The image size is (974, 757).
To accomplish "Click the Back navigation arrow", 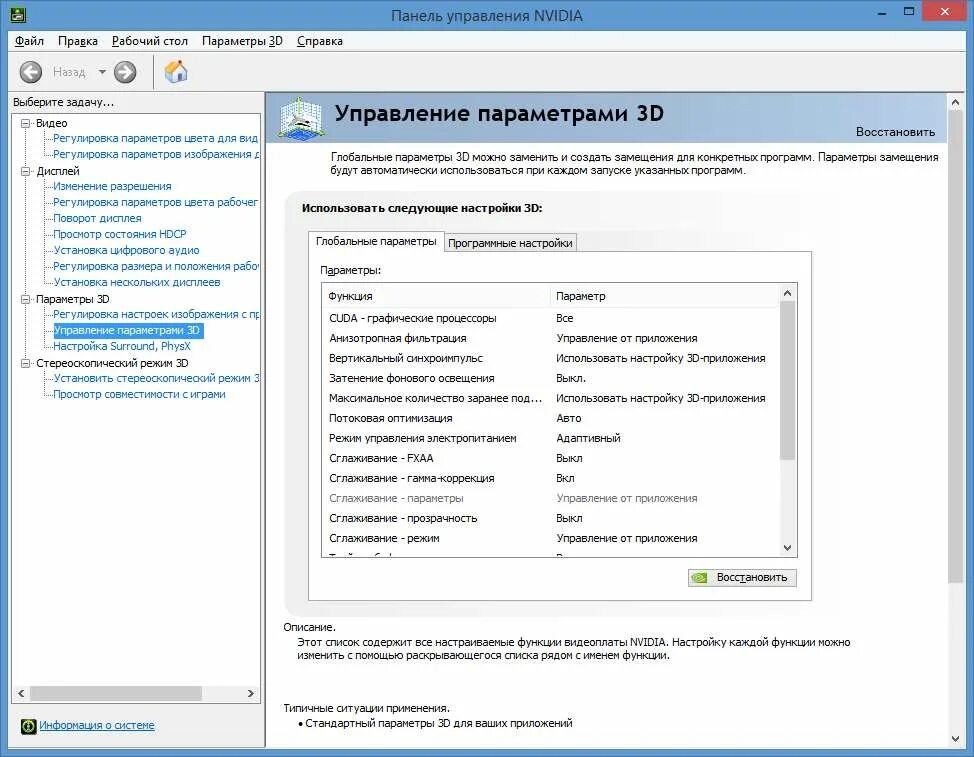I will tap(30, 71).
